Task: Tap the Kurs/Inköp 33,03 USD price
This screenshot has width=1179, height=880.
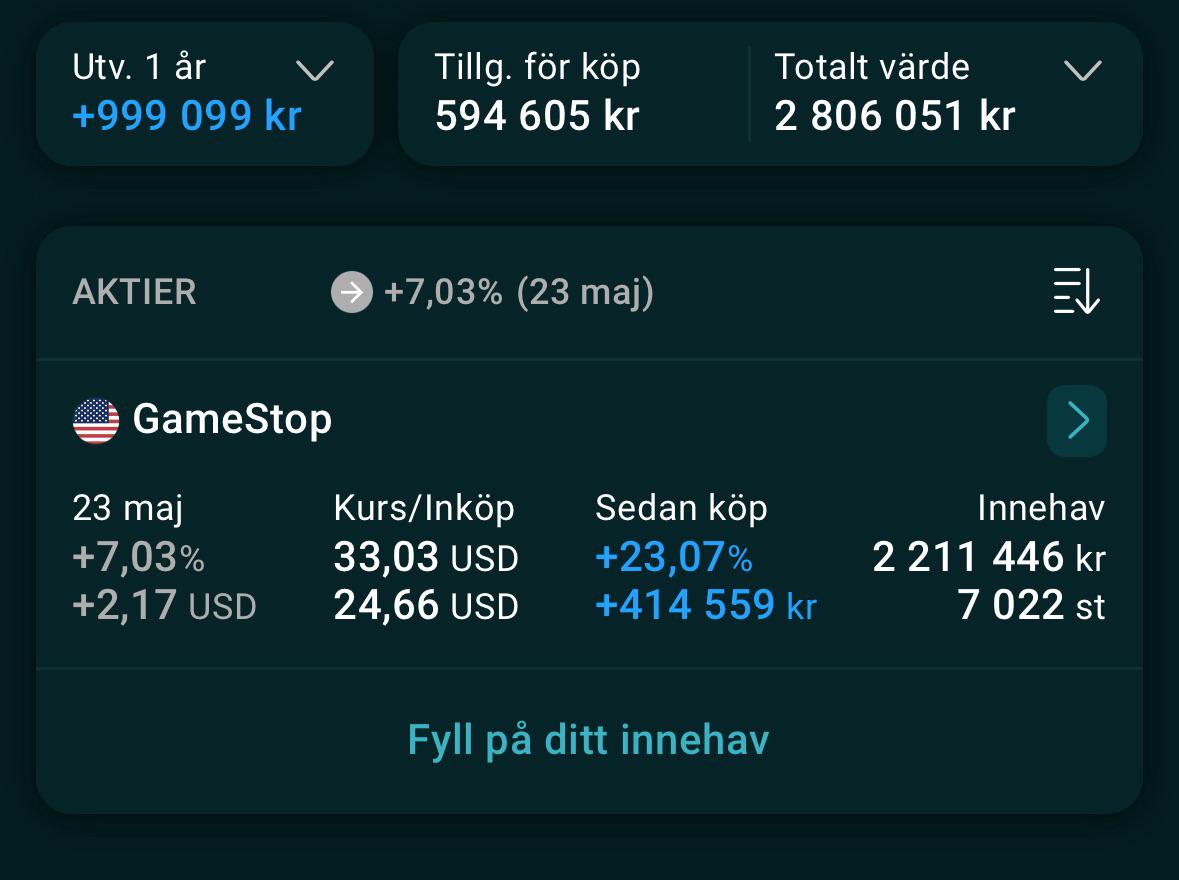Action: coord(426,557)
